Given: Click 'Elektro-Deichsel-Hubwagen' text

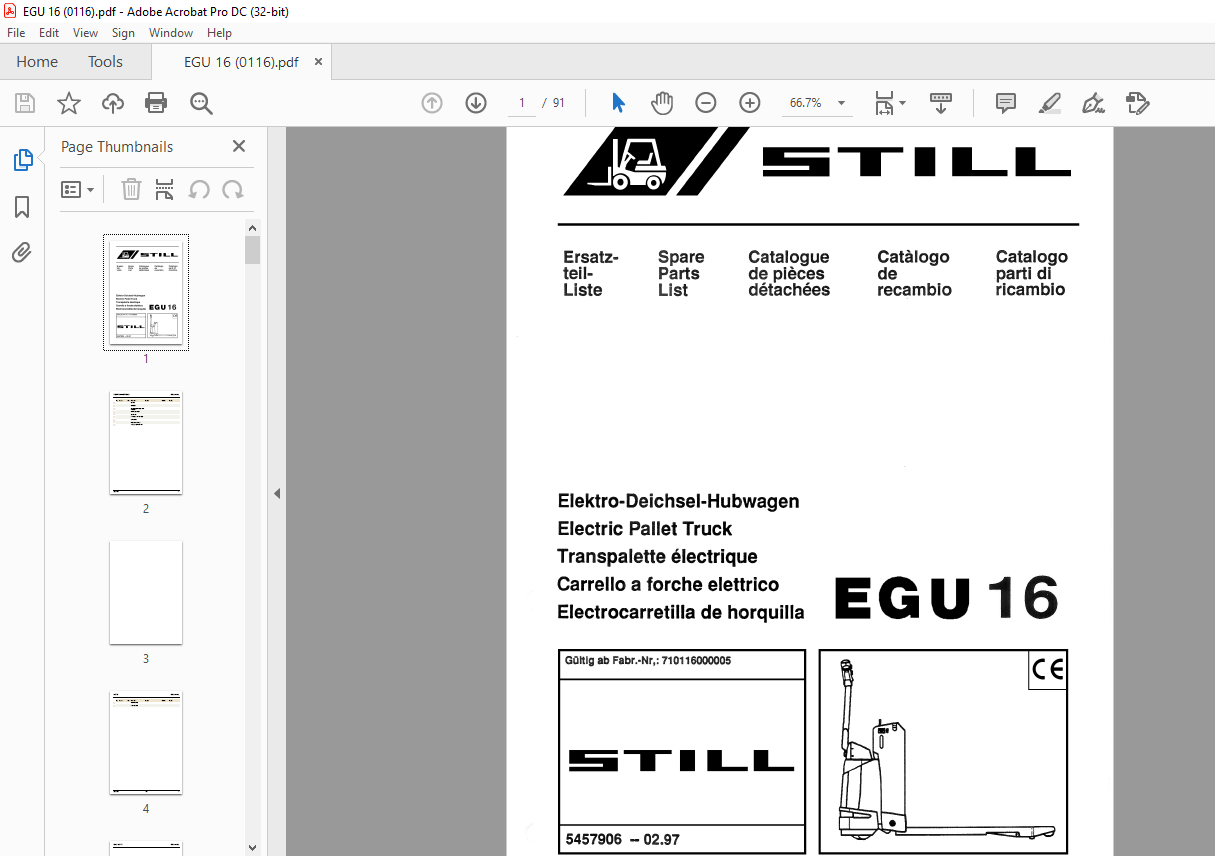Looking at the screenshot, I should point(678,501).
